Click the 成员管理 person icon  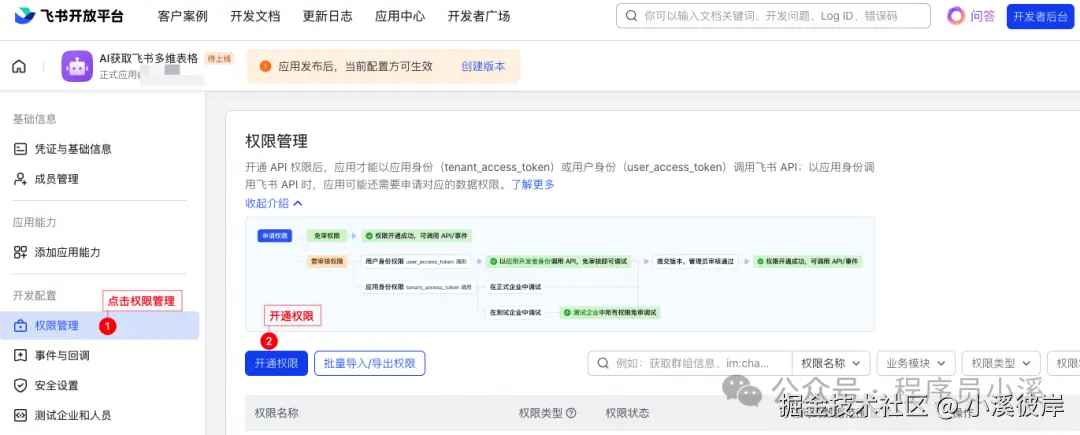coord(20,179)
